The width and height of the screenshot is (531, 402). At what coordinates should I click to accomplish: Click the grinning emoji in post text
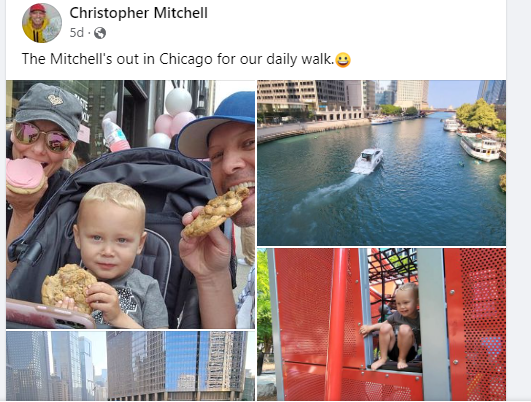pos(343,60)
